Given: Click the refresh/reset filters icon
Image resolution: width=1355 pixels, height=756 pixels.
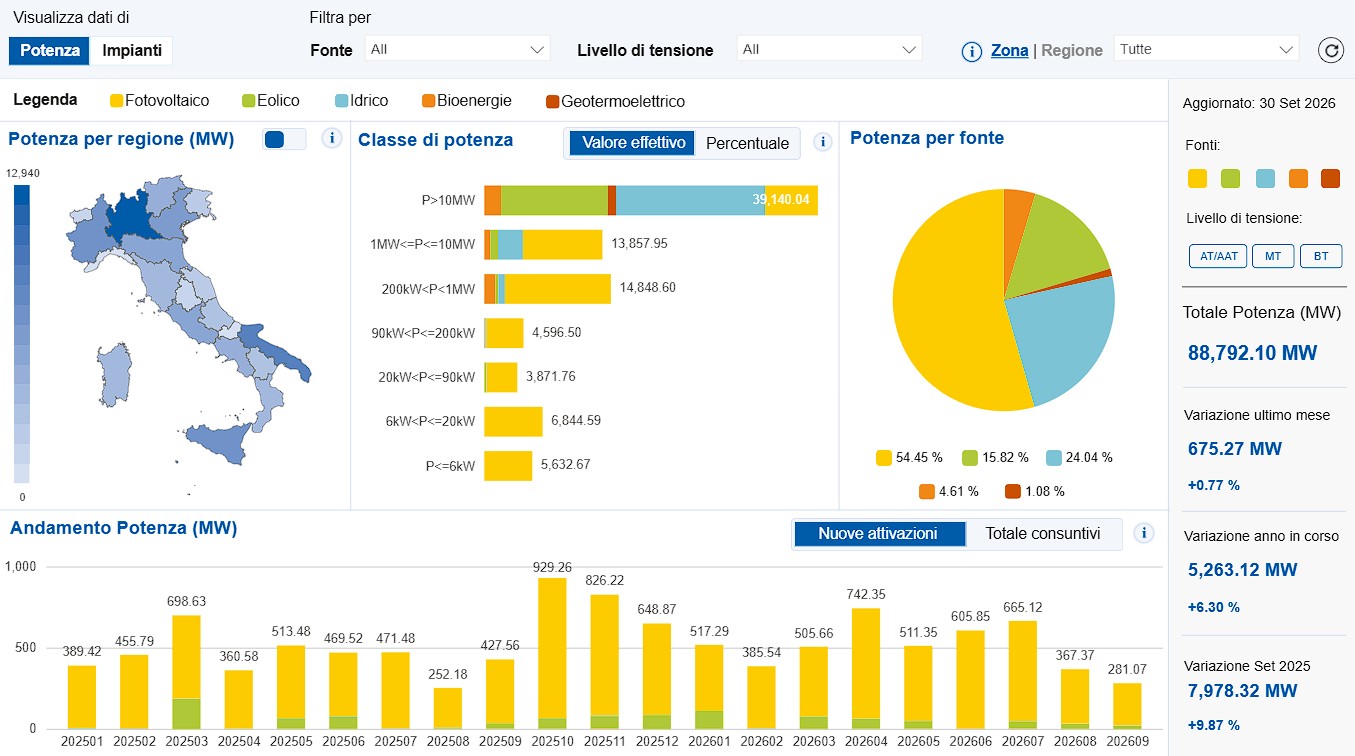Looking at the screenshot, I should click(1330, 50).
